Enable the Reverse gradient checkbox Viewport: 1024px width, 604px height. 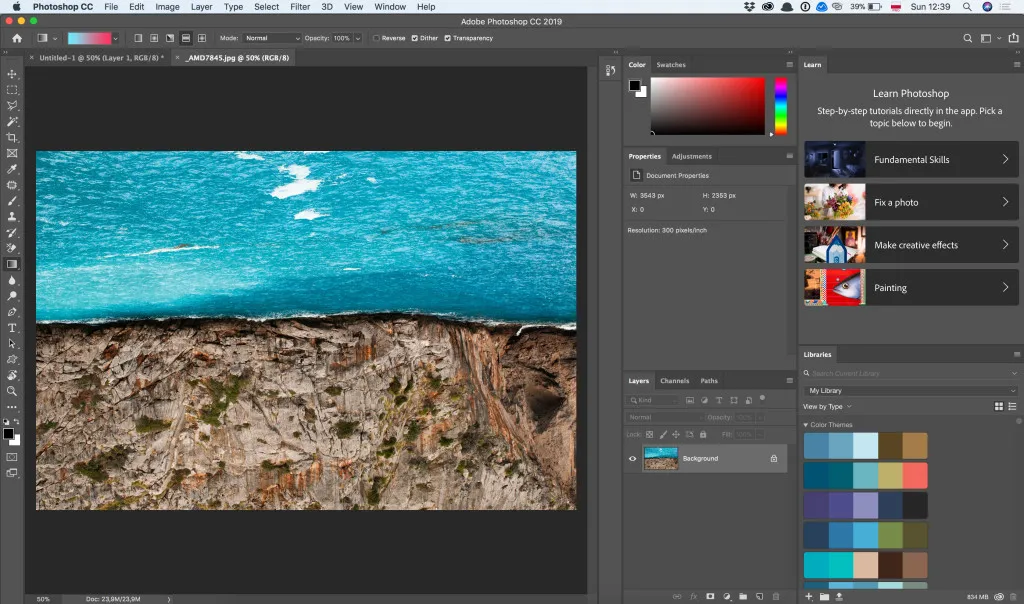[376, 38]
